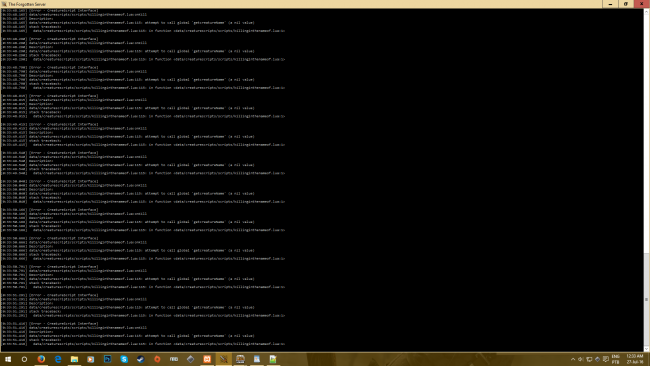This screenshot has height=366, width=650.
Task: Open the Windows Start menu
Action: tap(8, 359)
